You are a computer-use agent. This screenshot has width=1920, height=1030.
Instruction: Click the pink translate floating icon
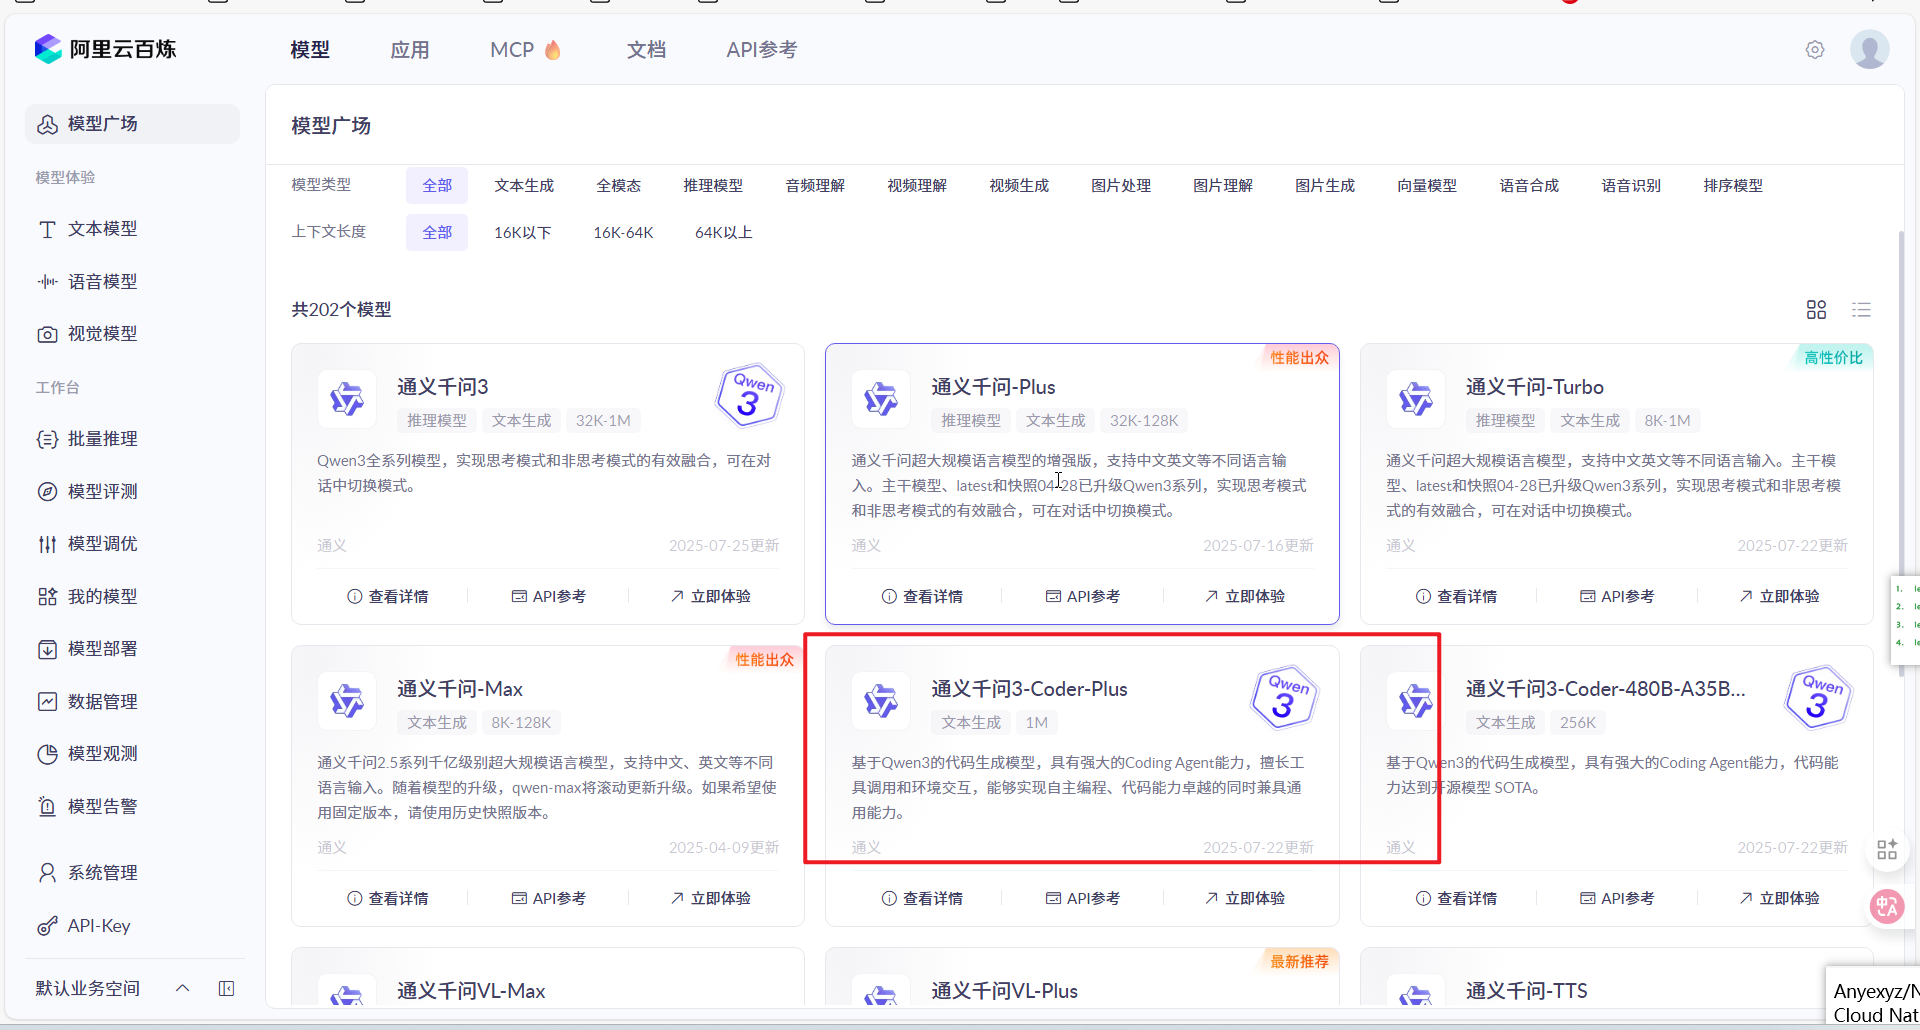tap(1887, 906)
